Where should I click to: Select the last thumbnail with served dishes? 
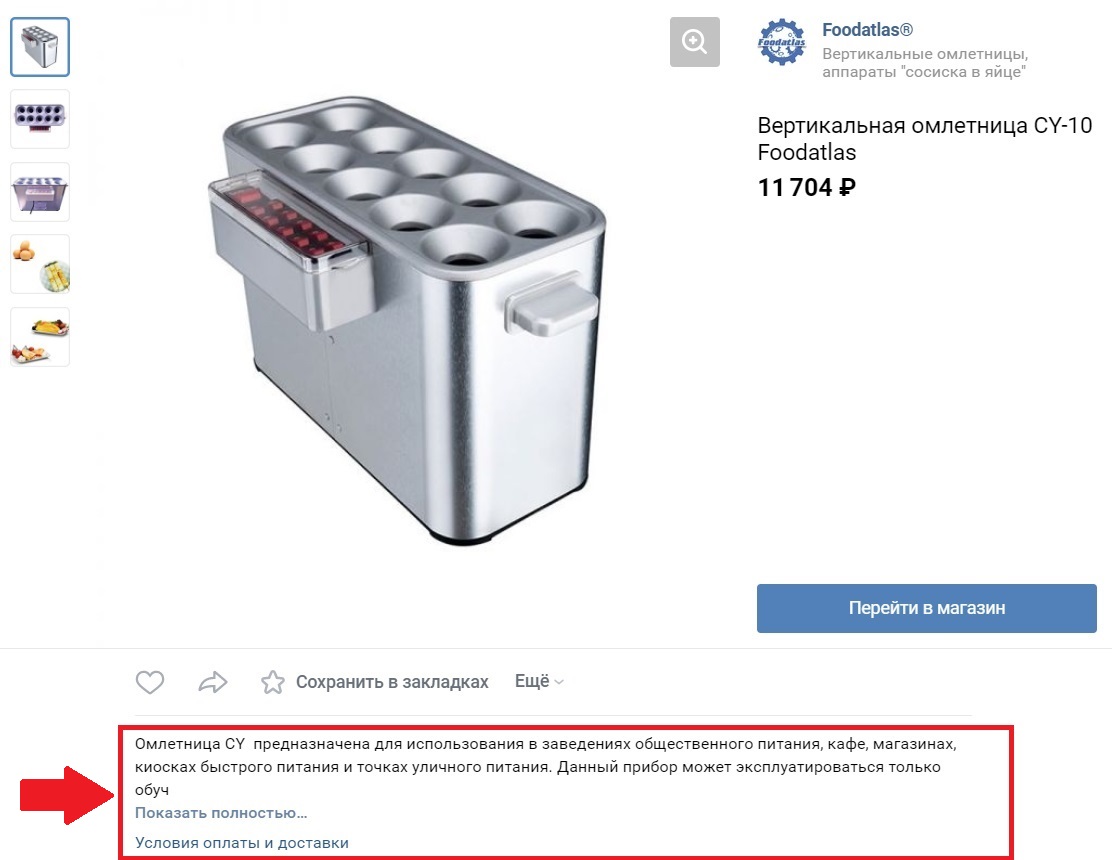(40, 337)
